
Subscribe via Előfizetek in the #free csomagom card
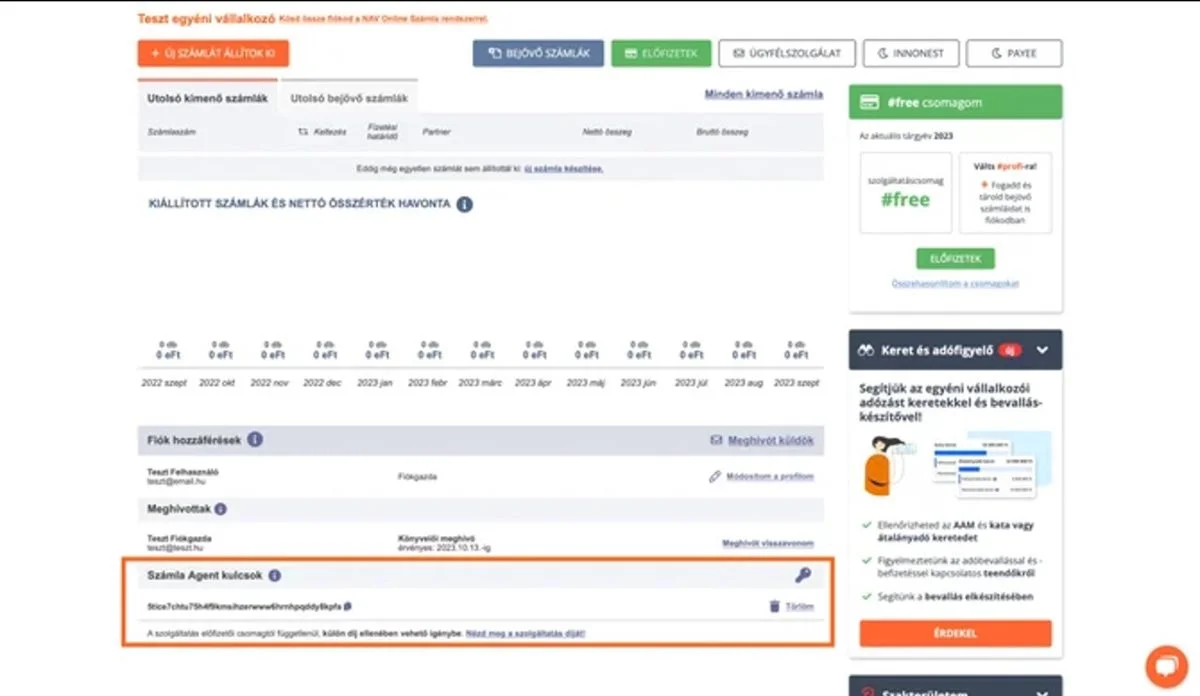pyautogui.click(x=955, y=258)
